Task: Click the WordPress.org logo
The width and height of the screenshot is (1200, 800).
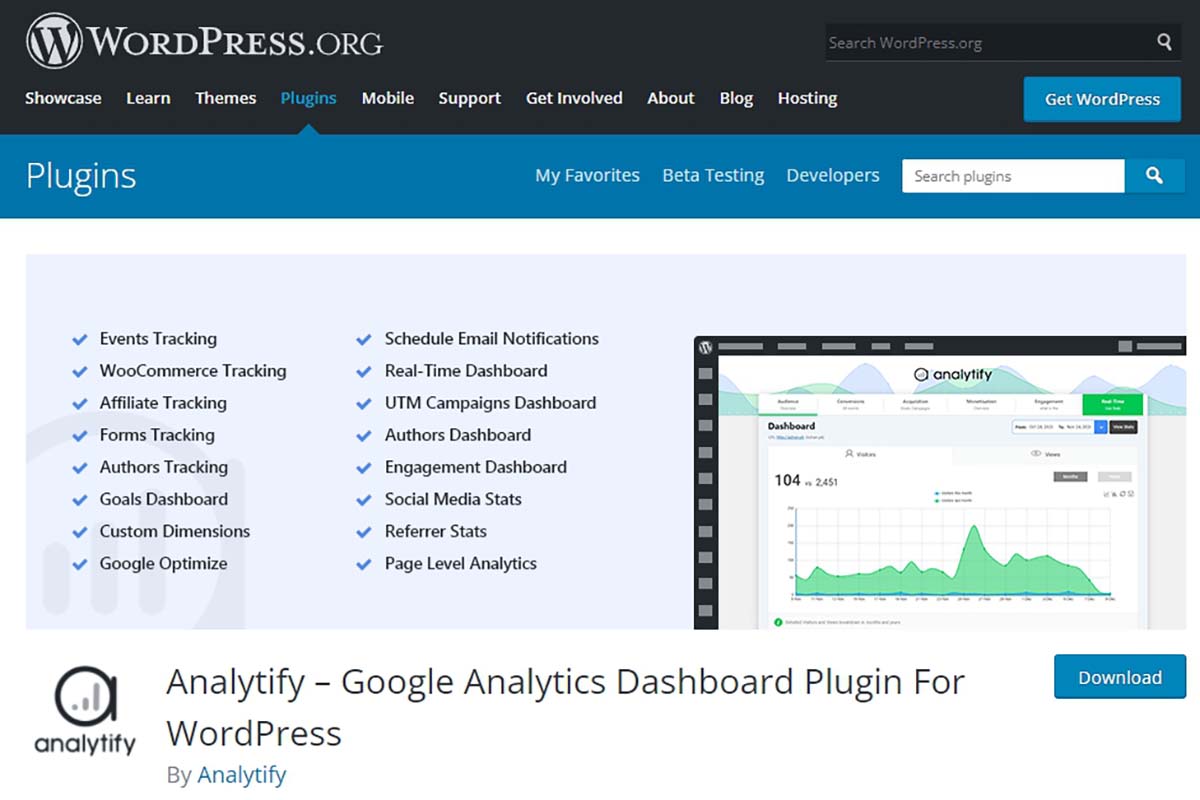Action: [205, 42]
